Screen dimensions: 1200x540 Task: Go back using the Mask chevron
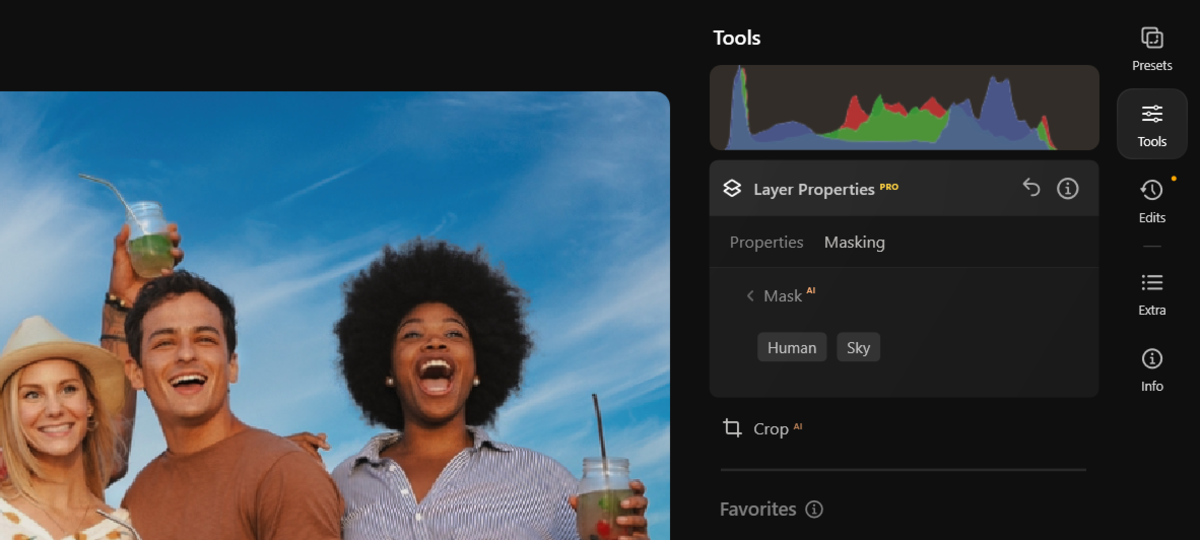750,296
